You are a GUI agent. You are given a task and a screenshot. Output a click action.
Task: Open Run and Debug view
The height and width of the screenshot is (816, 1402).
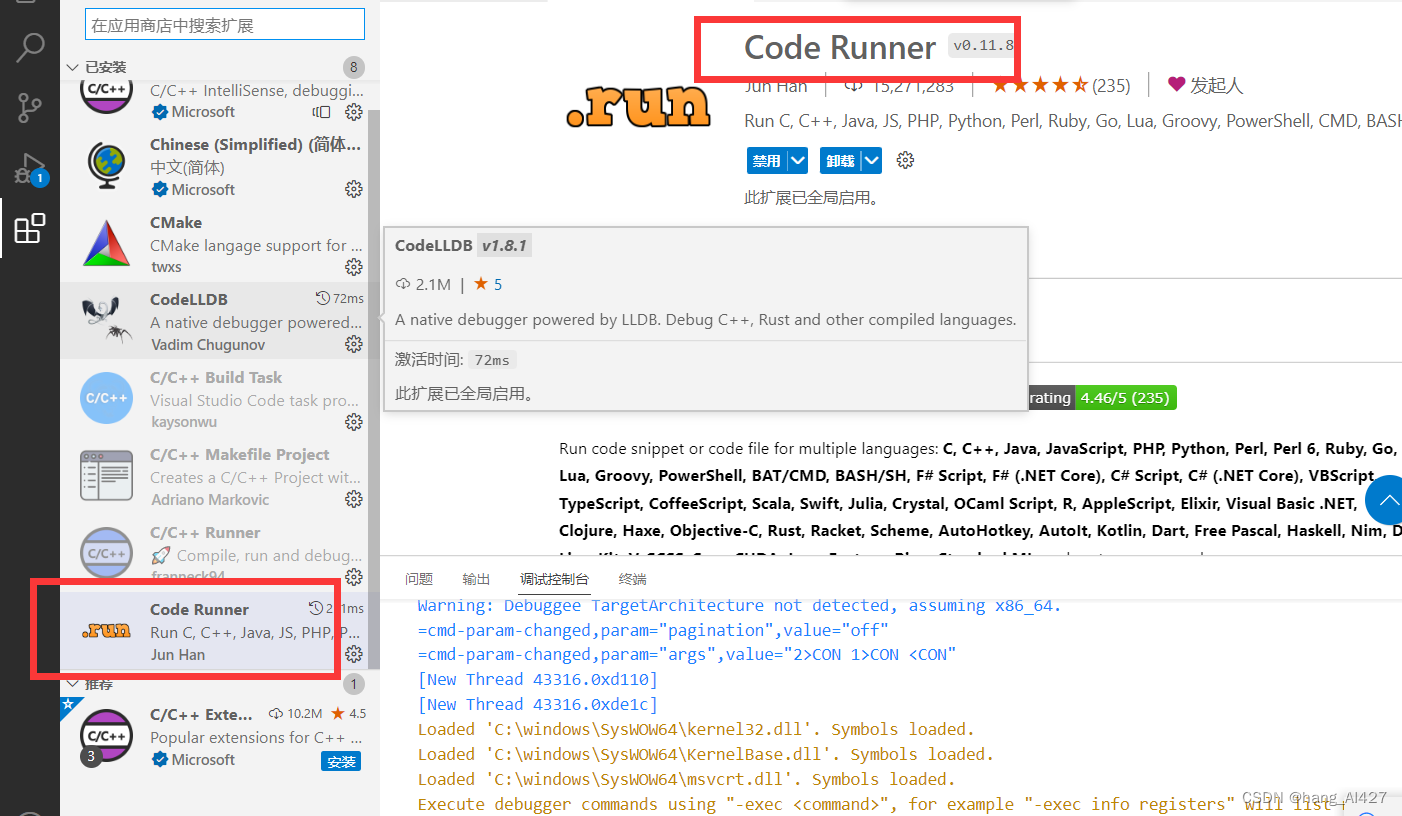click(x=30, y=168)
